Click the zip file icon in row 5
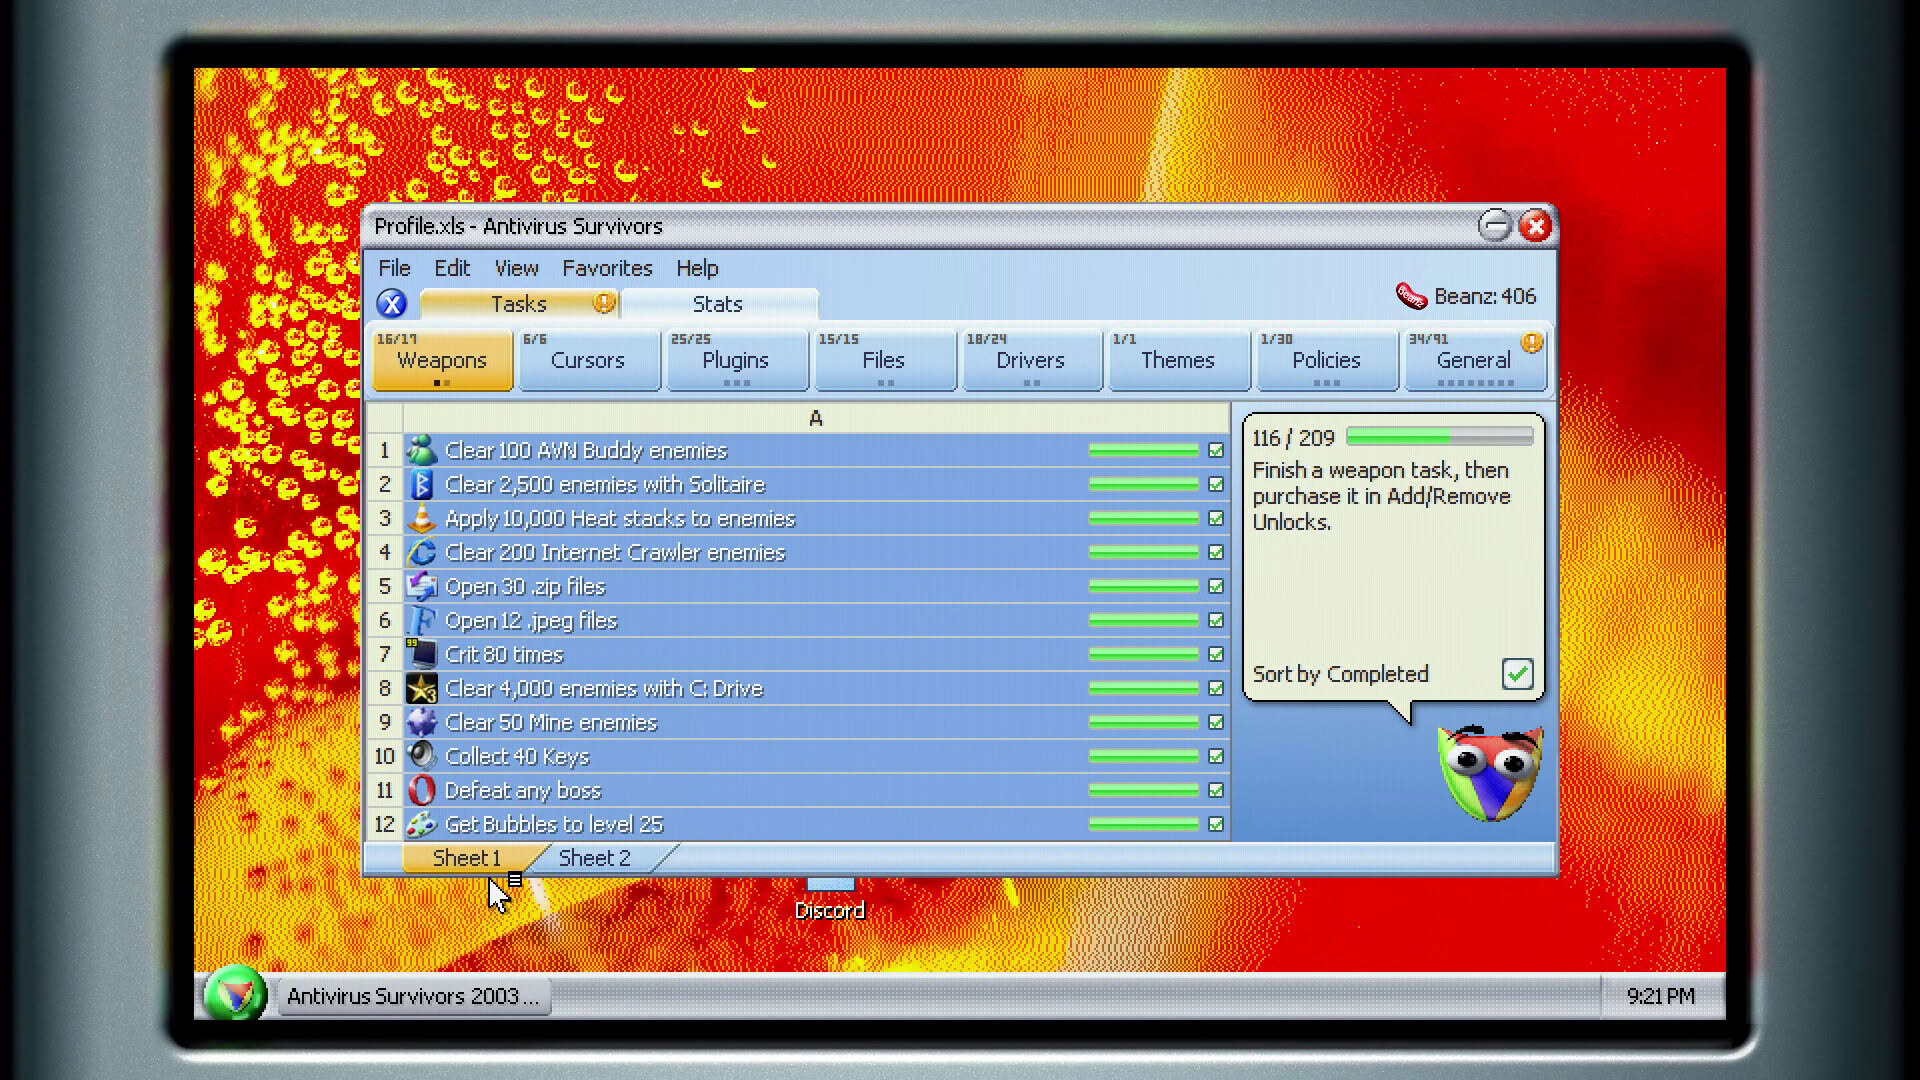This screenshot has width=1920, height=1080. pos(422,586)
